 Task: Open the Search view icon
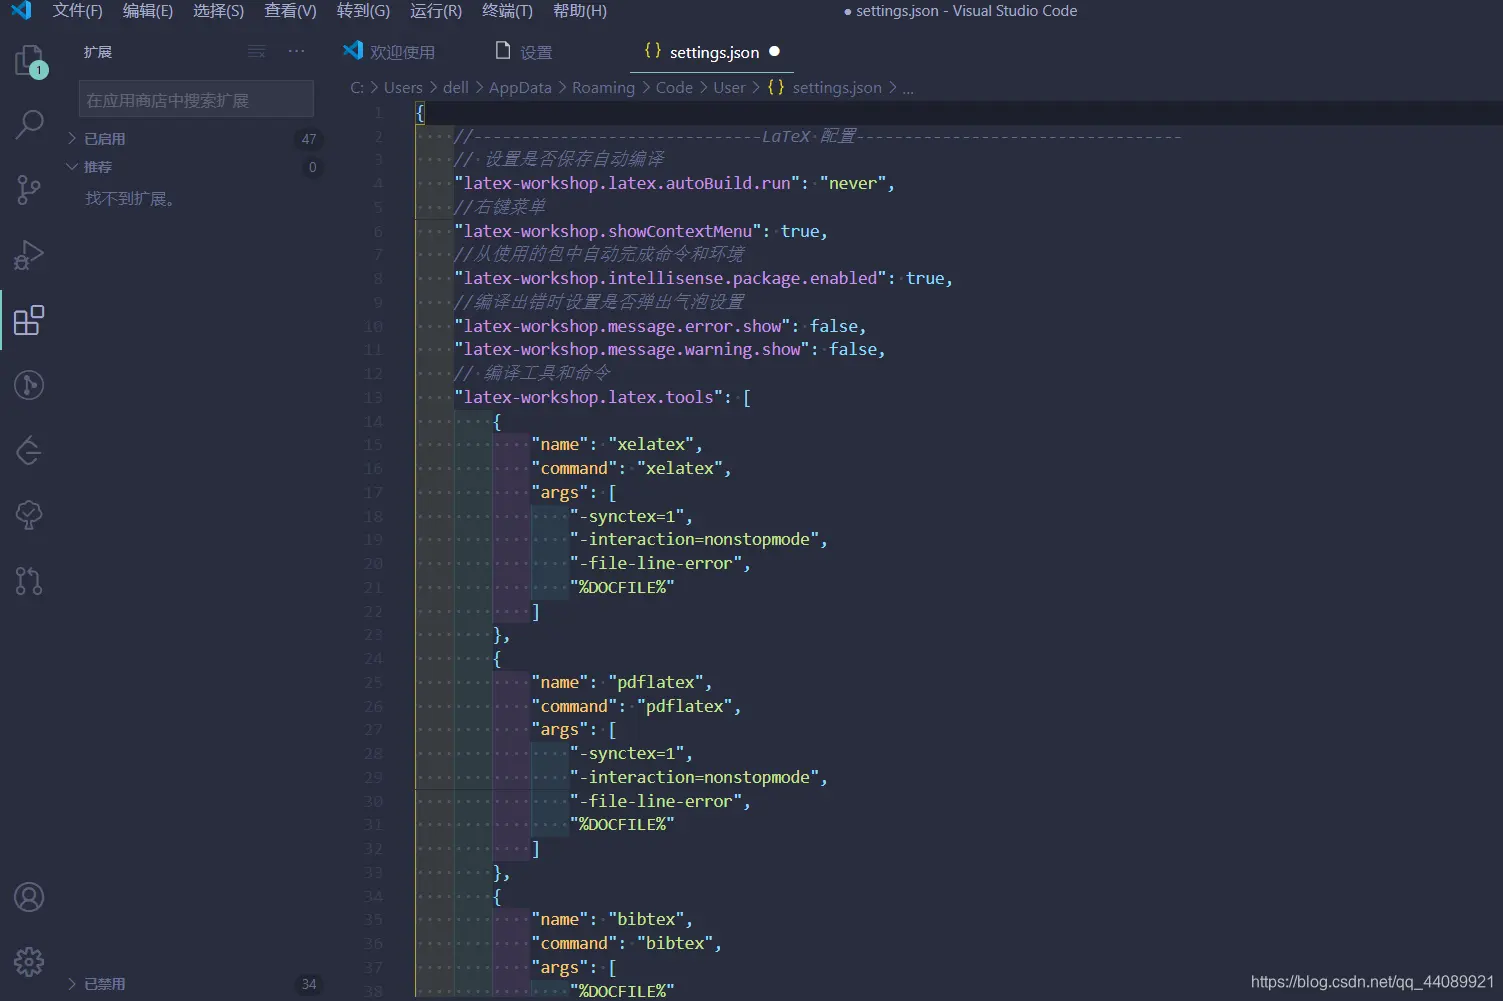[29, 125]
